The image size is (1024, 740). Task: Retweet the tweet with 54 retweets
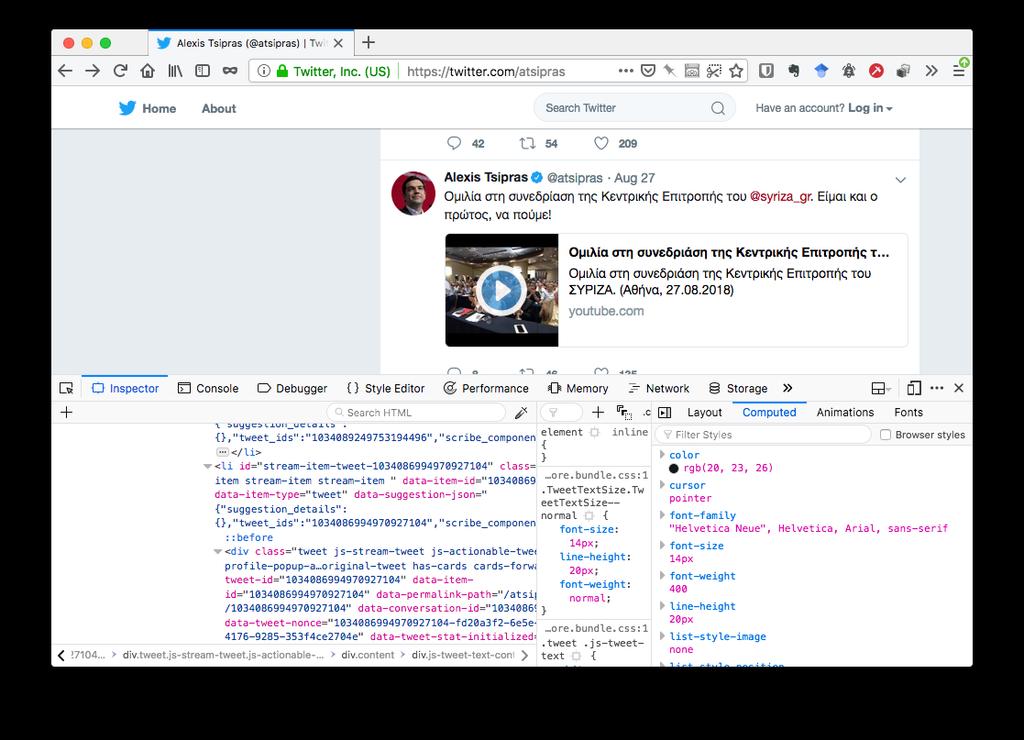[527, 143]
